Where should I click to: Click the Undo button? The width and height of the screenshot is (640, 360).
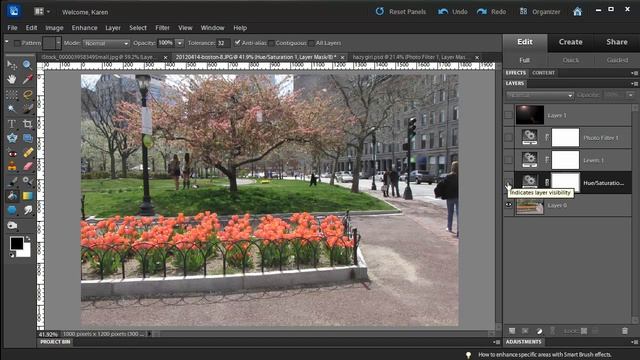[x=453, y=11]
